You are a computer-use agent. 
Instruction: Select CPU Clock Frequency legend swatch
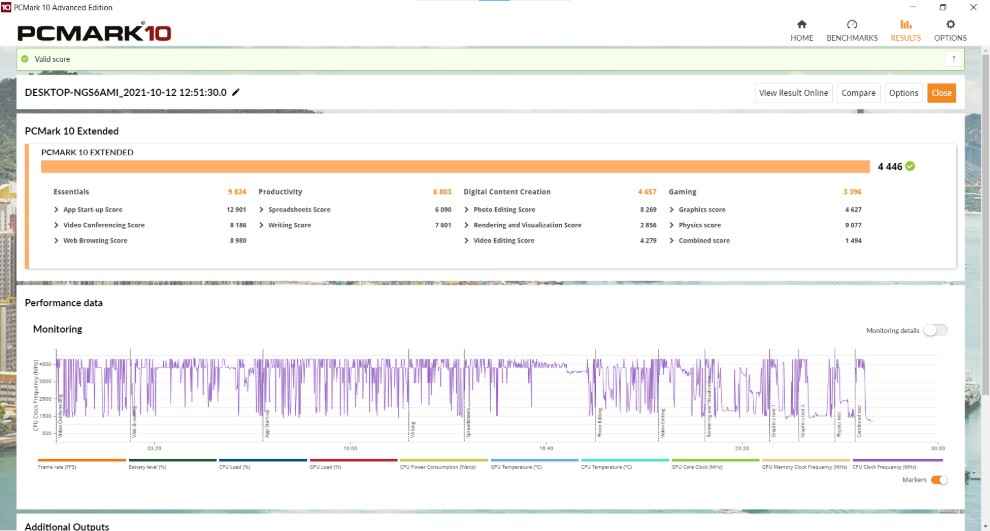[897, 460]
